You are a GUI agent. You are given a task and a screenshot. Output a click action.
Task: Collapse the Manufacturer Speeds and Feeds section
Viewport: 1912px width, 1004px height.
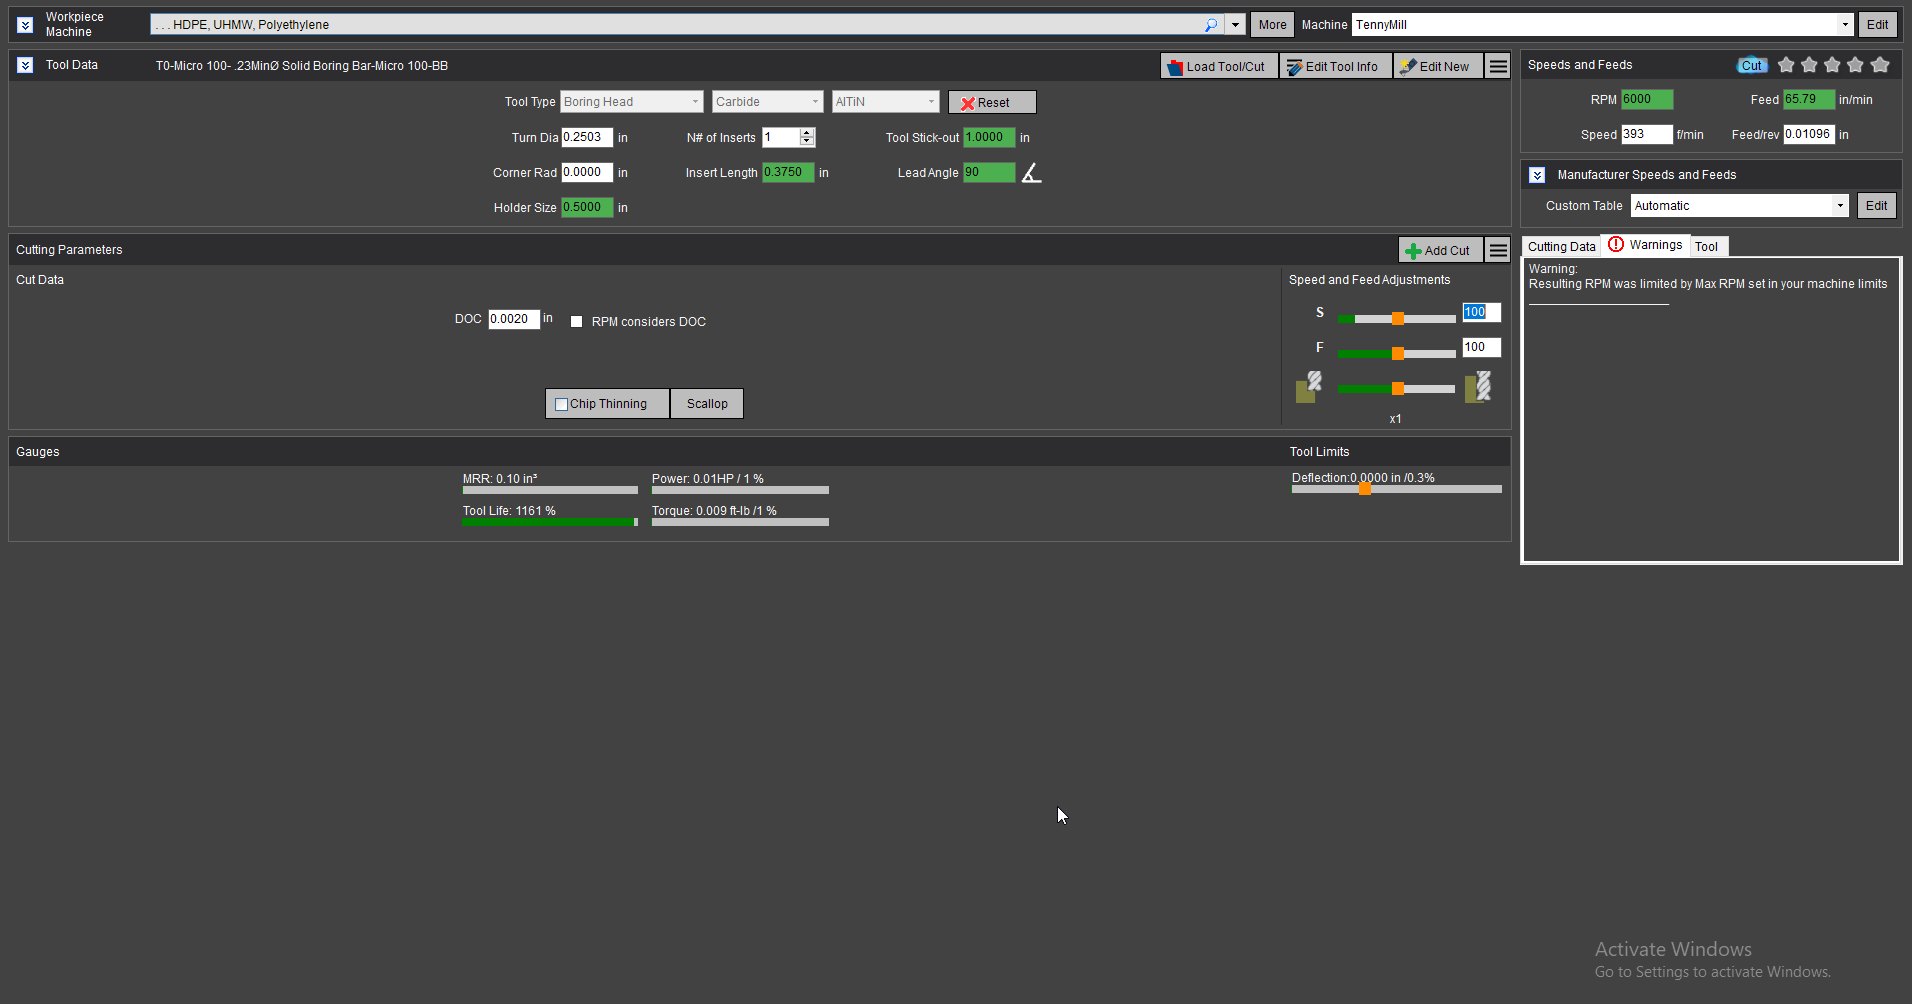pos(1537,175)
